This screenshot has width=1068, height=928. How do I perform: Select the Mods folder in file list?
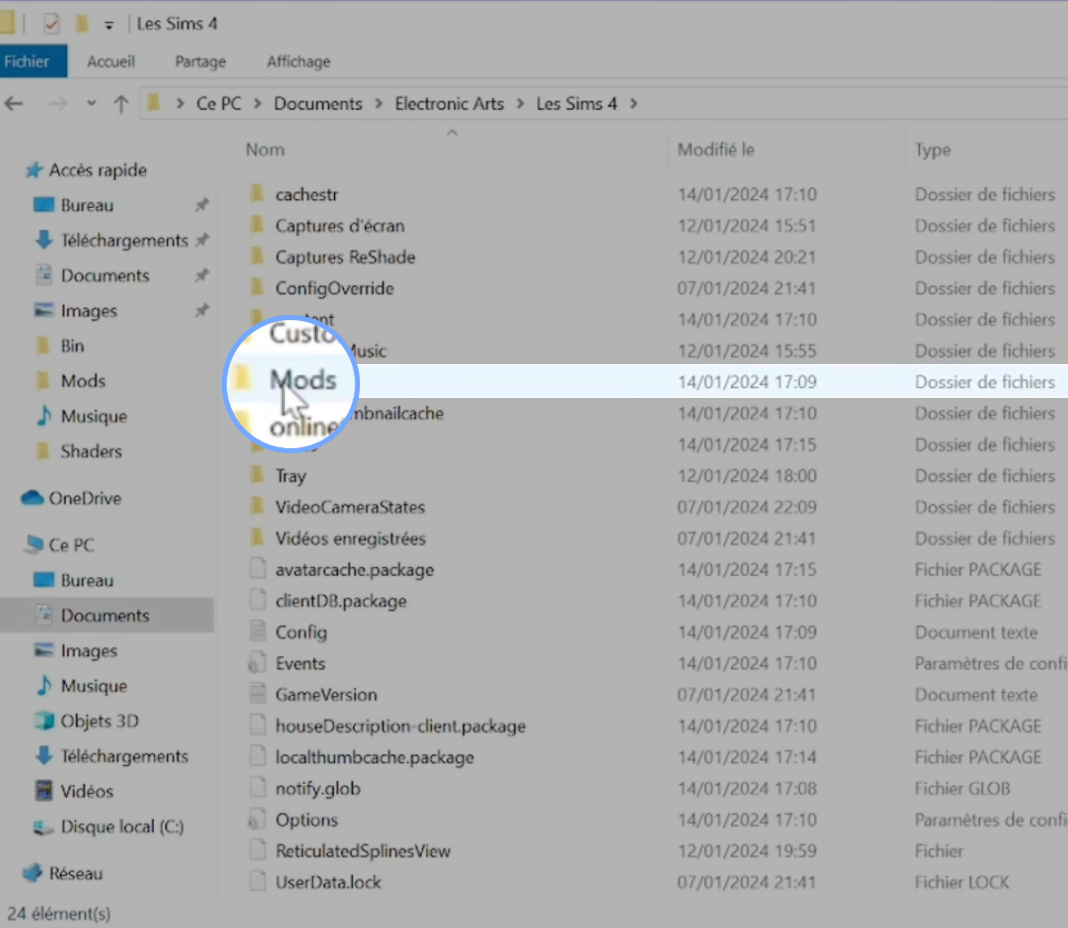[302, 381]
